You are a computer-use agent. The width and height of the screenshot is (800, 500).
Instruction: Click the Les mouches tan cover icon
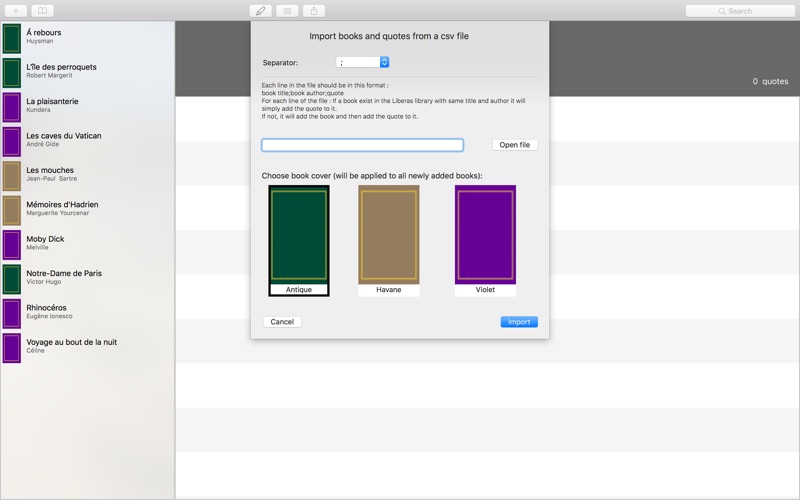click(x=12, y=176)
